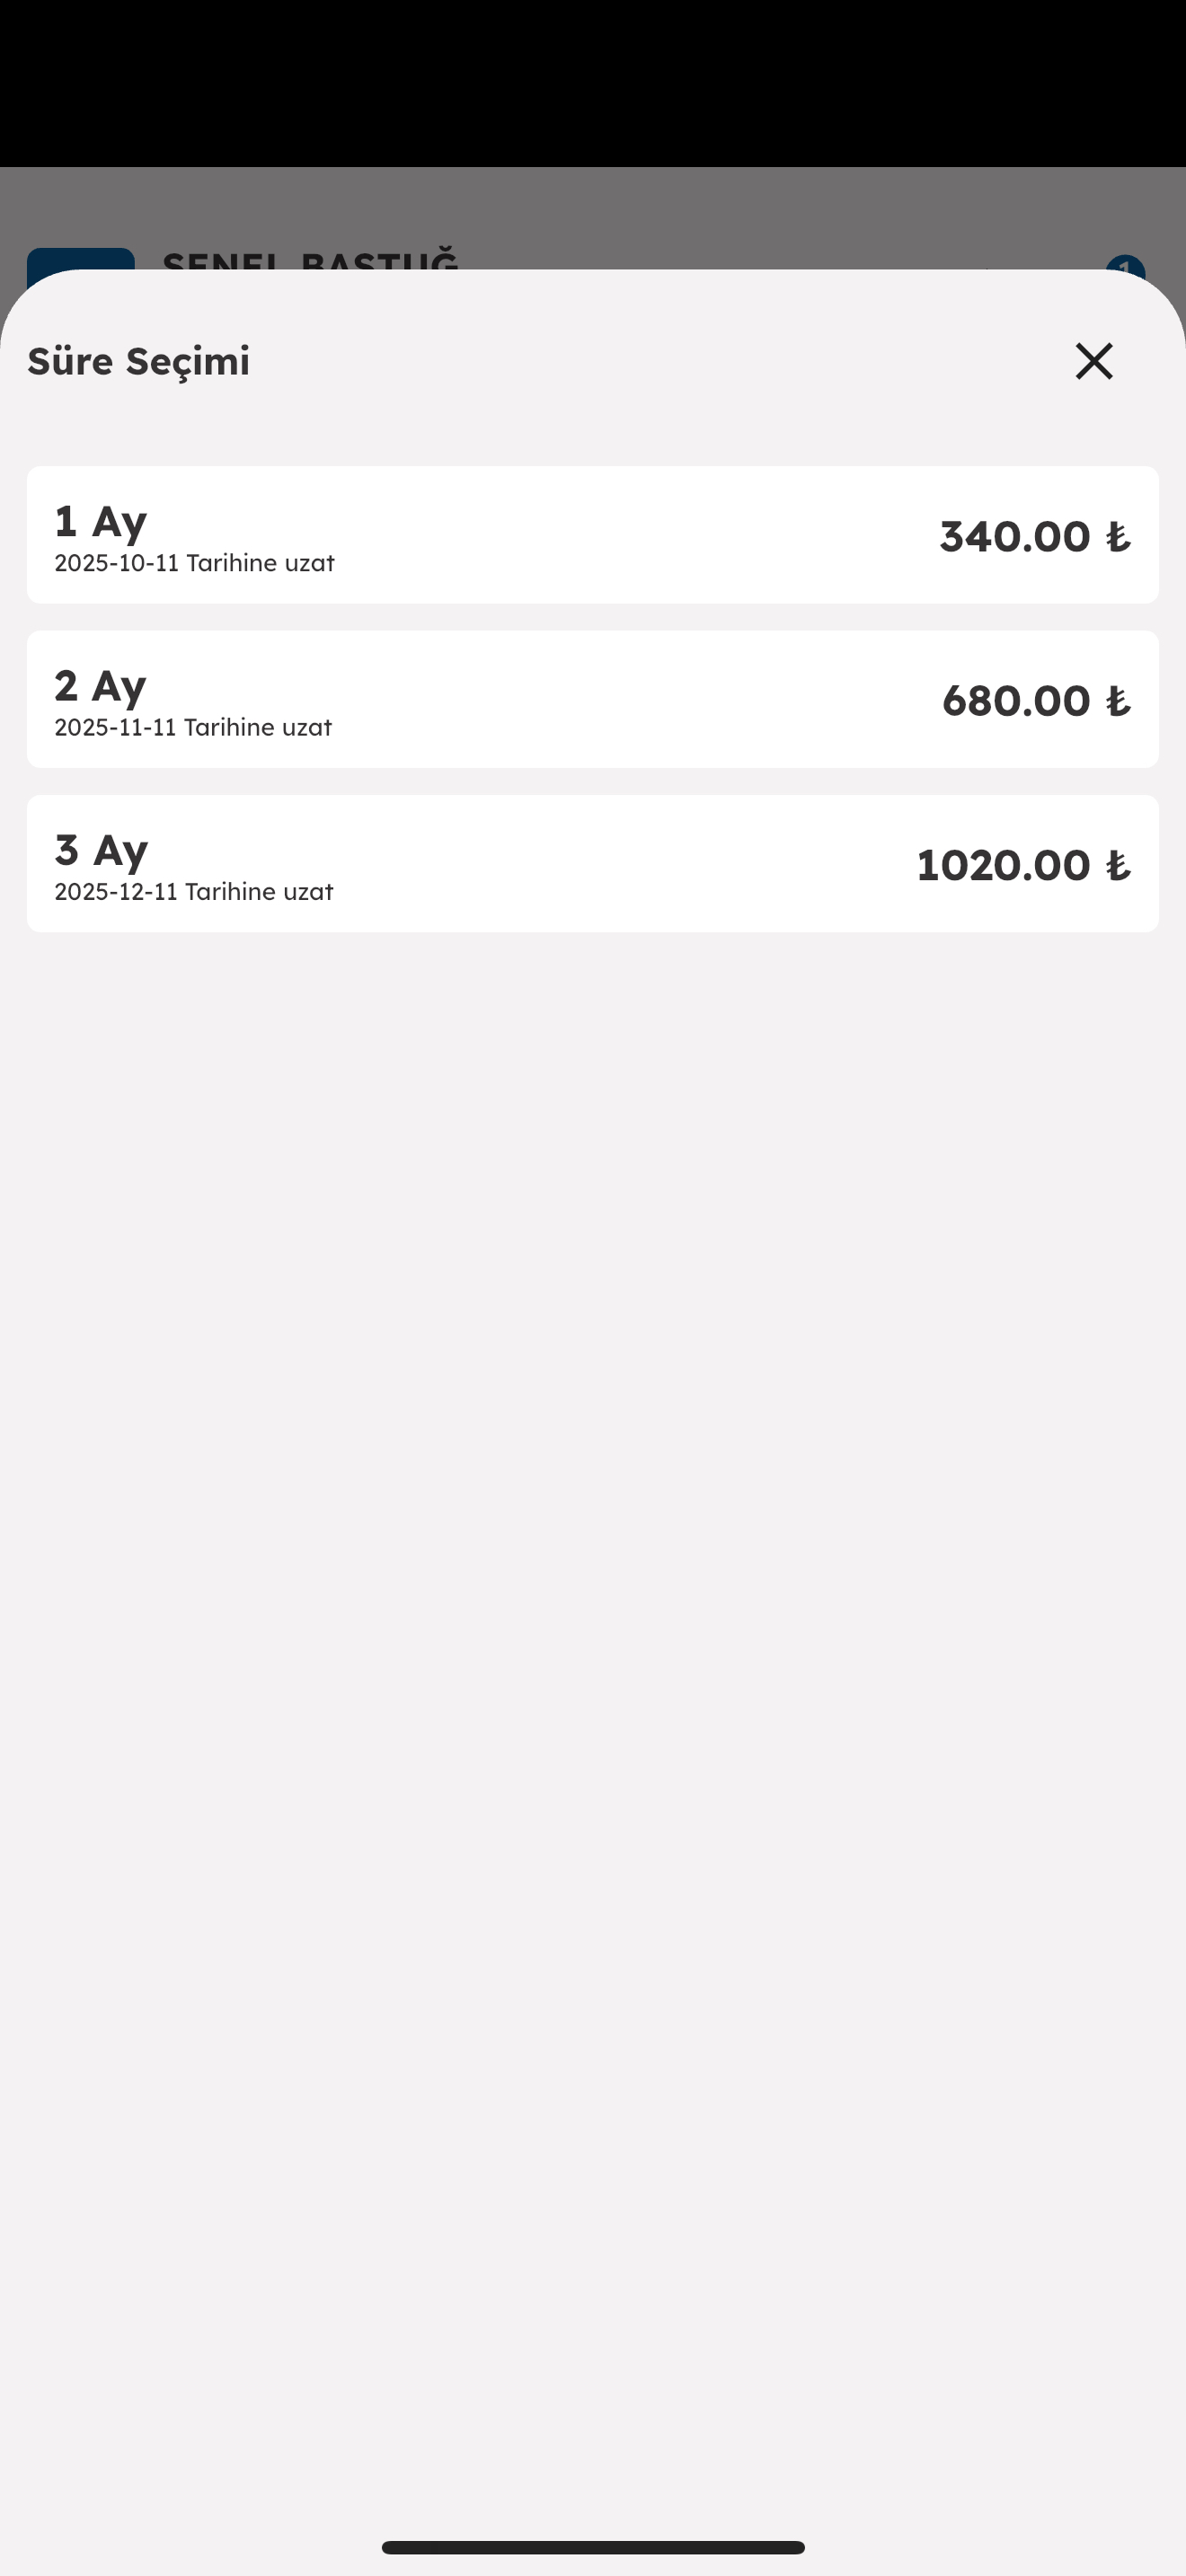Click the 2025-12-11 Tarihine uzat text

(193, 891)
